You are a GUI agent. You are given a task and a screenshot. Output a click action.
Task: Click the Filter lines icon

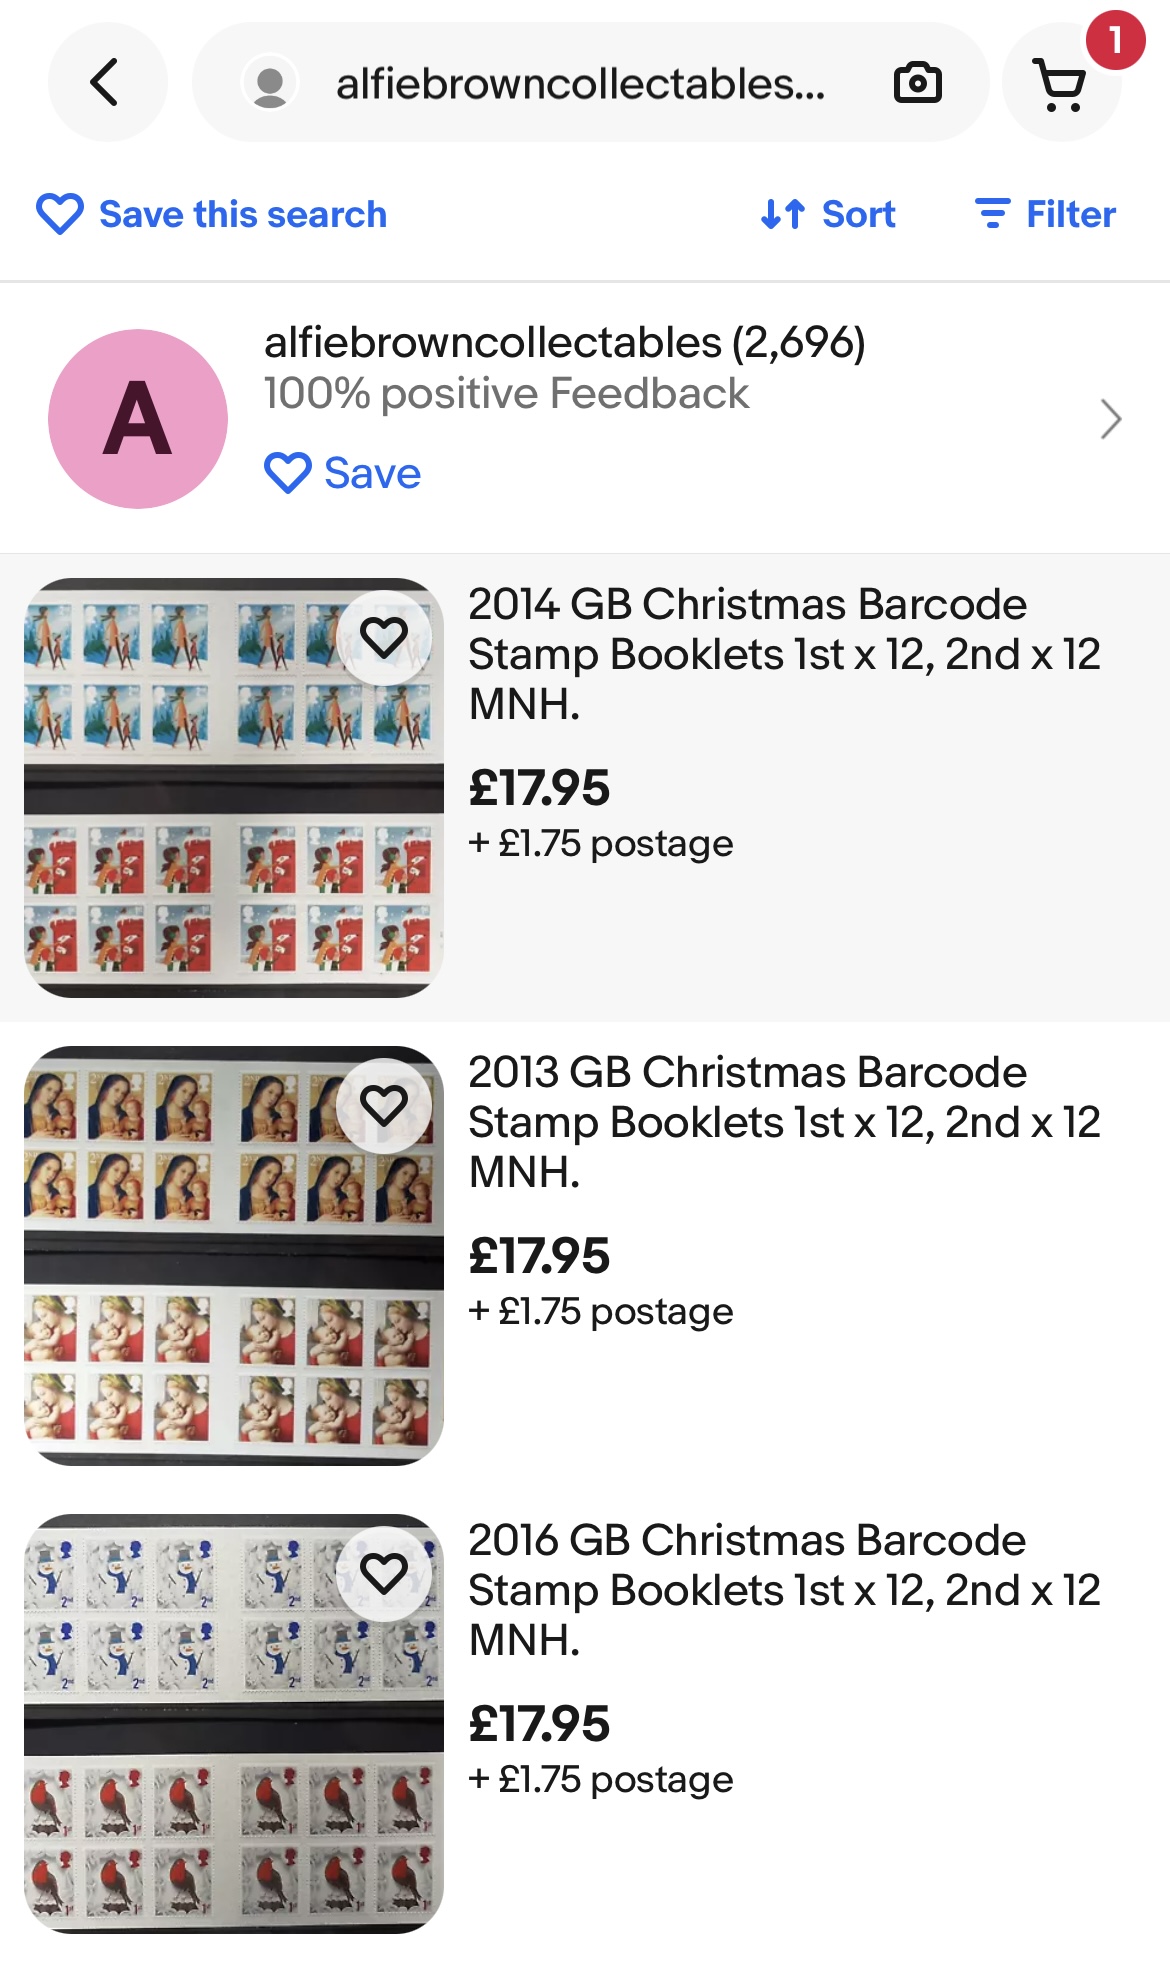(991, 214)
